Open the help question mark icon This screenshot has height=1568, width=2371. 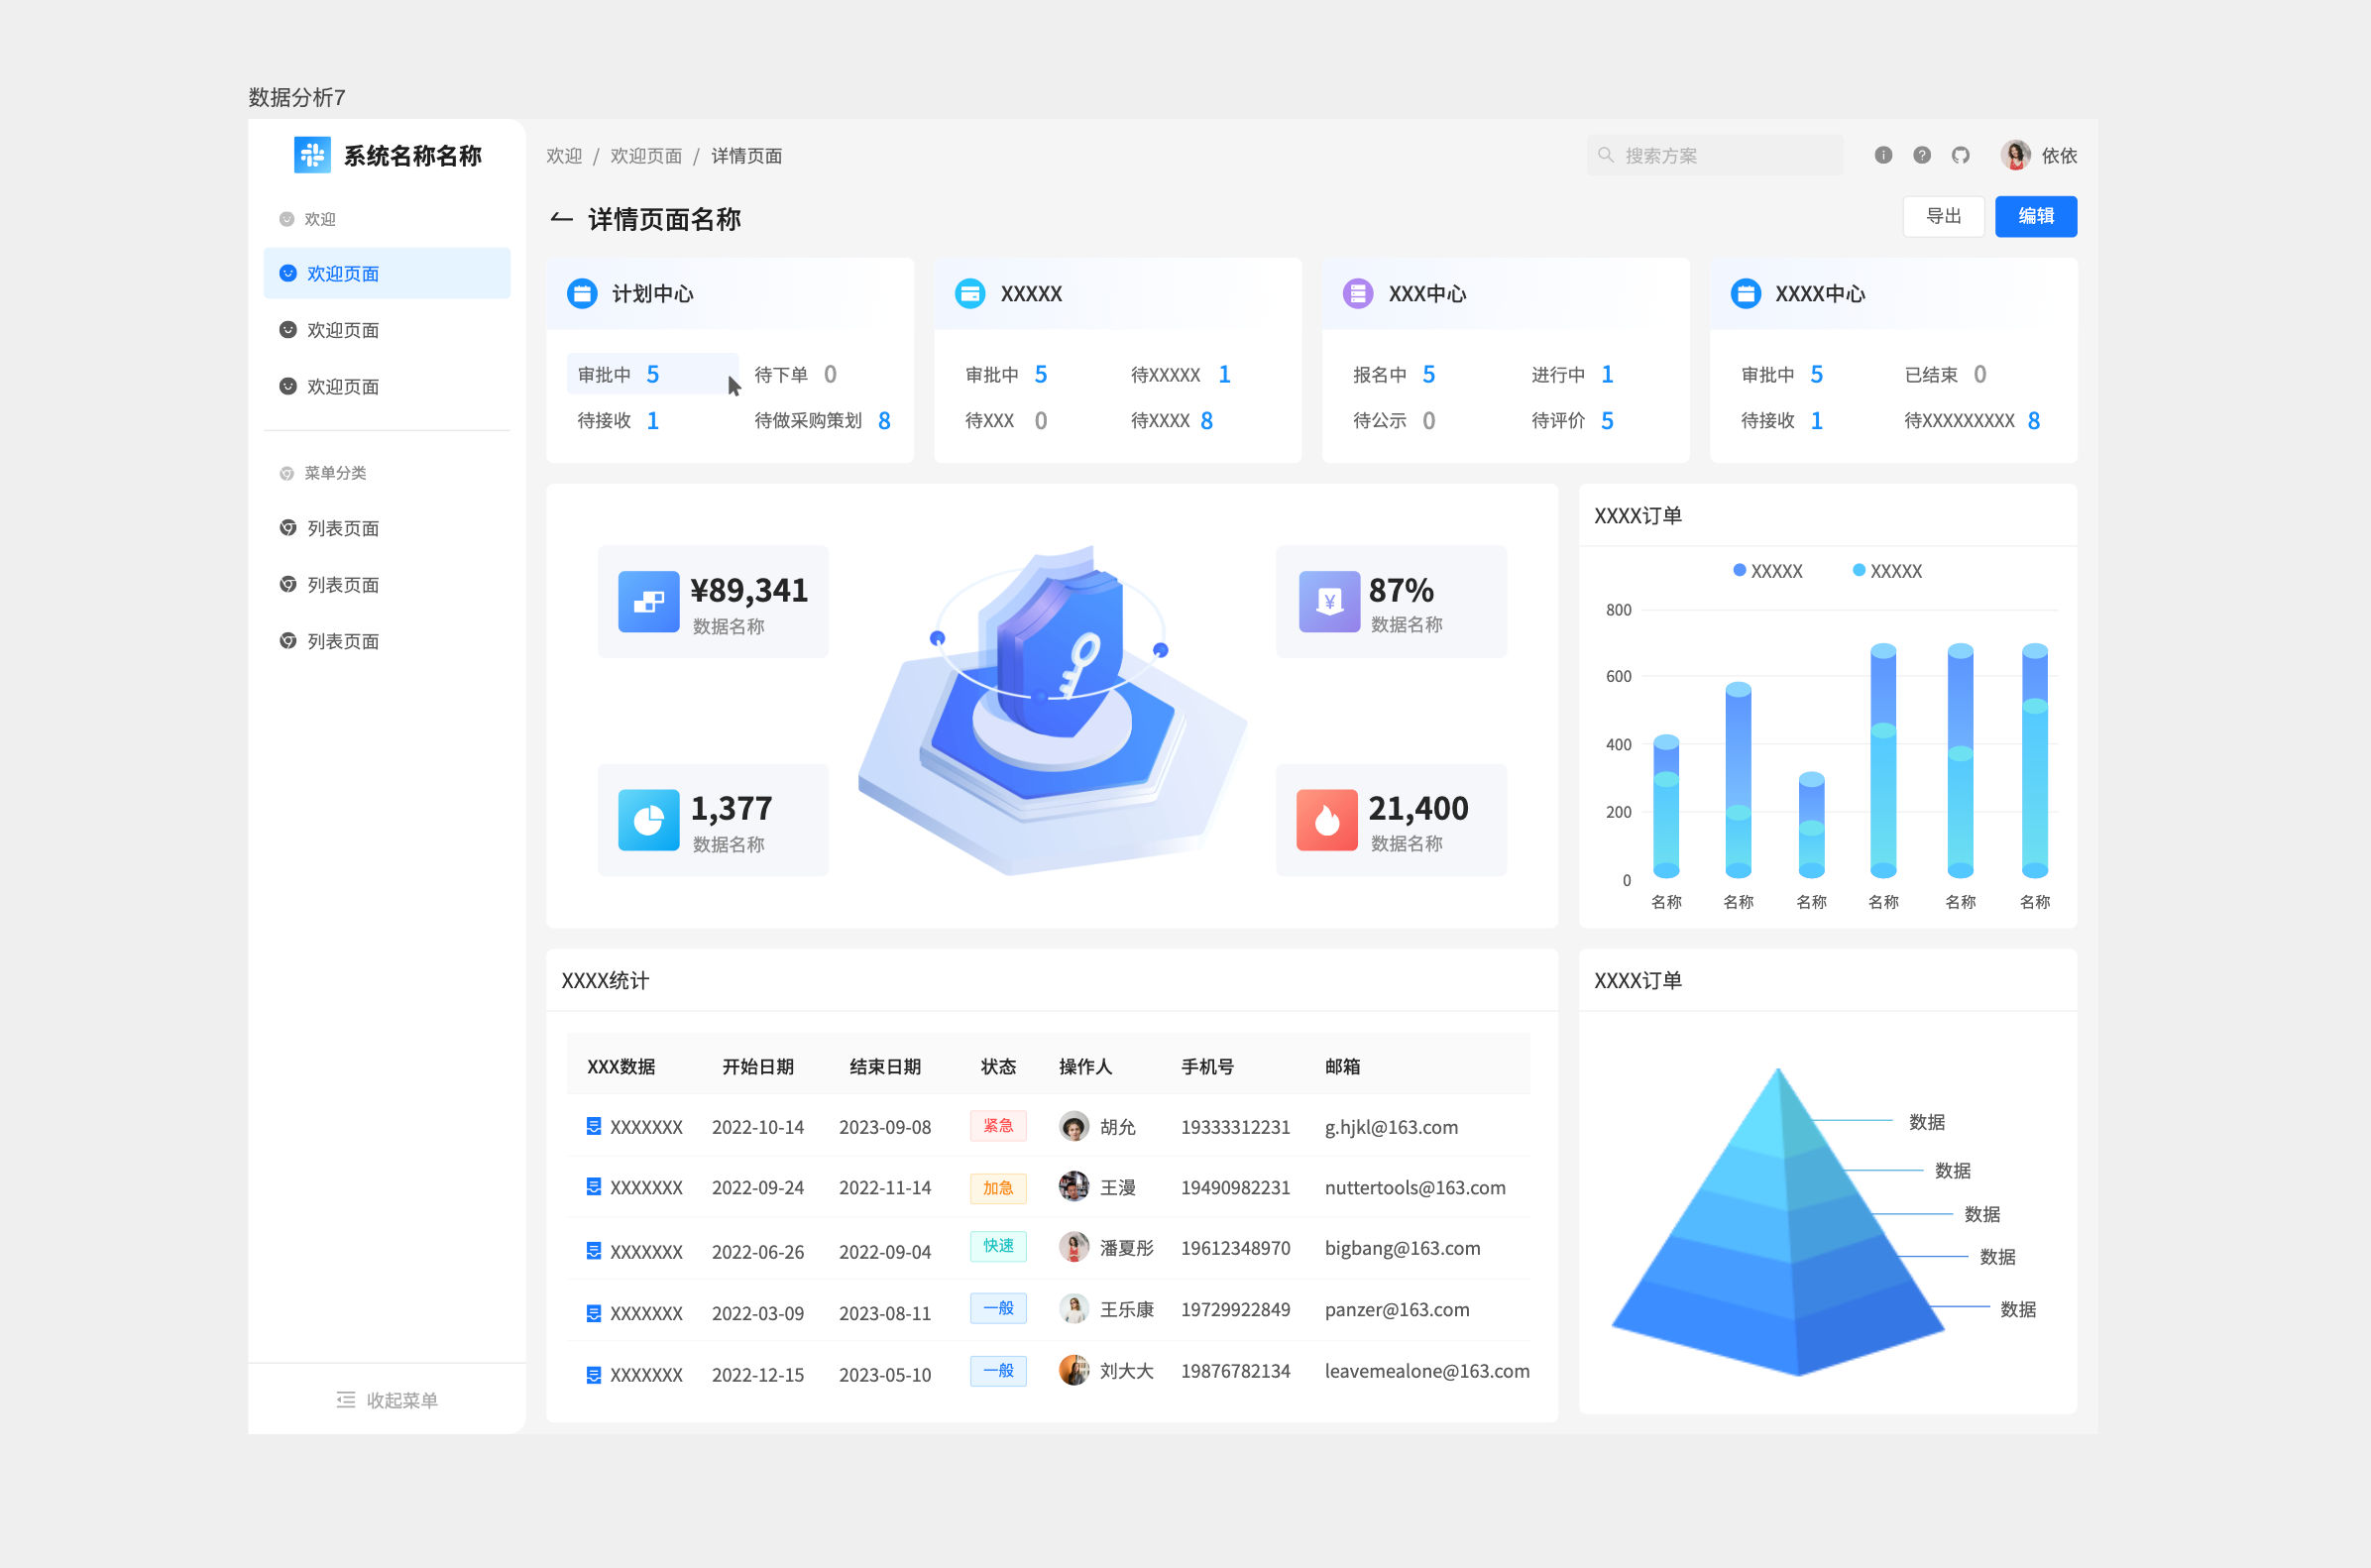tap(1922, 155)
